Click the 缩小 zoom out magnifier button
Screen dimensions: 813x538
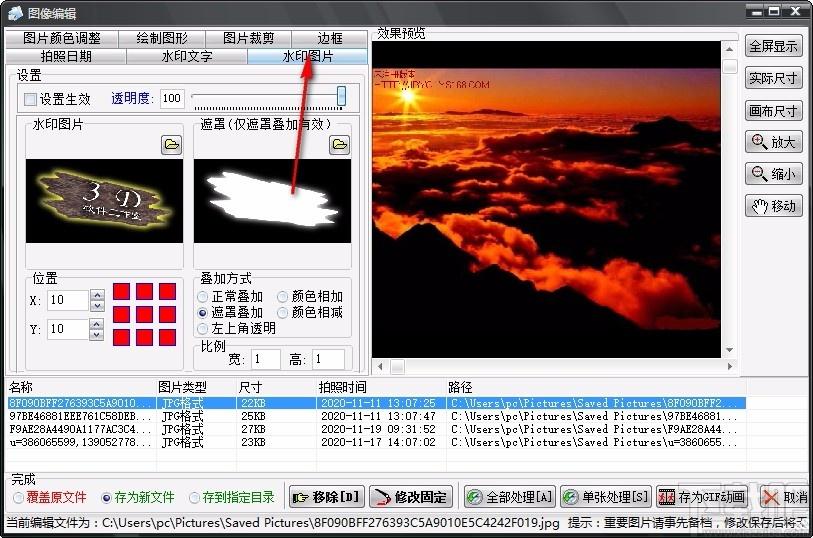[x=774, y=174]
